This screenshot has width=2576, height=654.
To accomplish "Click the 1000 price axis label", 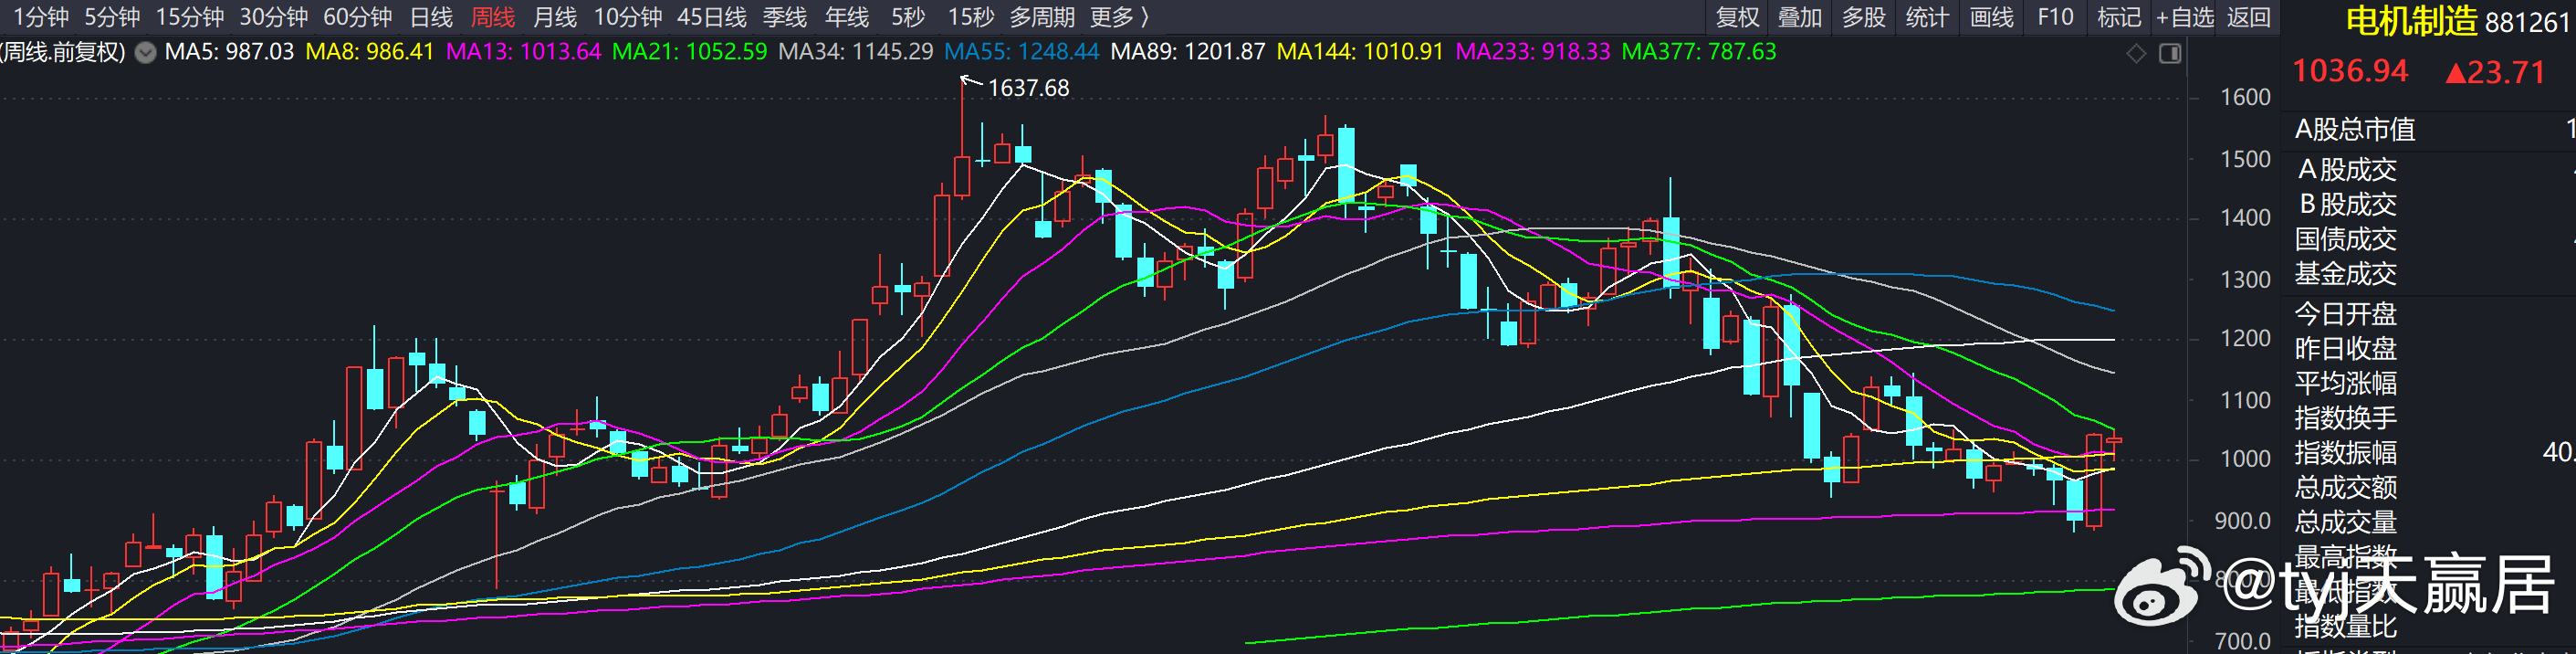I will 2245,459.
